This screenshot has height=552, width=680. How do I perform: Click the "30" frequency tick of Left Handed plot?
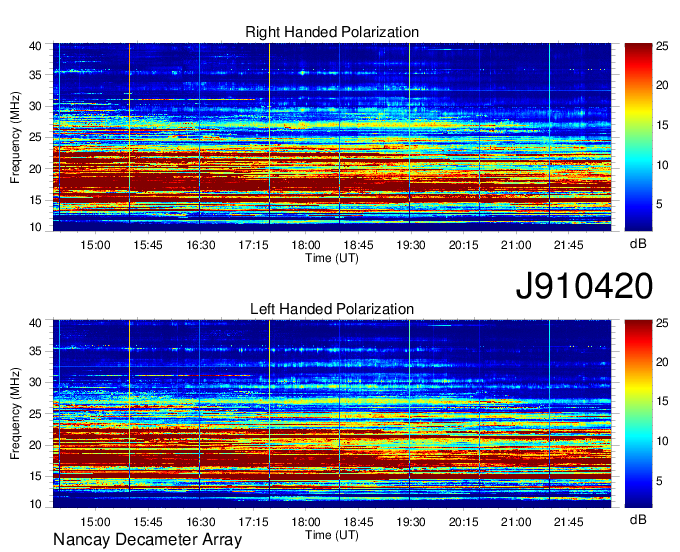(36, 382)
